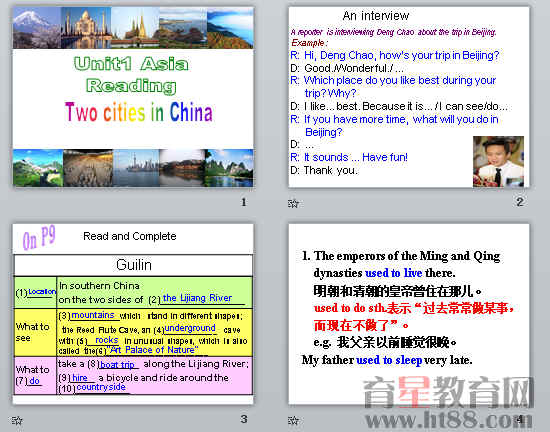This screenshot has height=432, width=550.
Task: Click the Taj Mahal picture on slide 1
Action: (86, 28)
